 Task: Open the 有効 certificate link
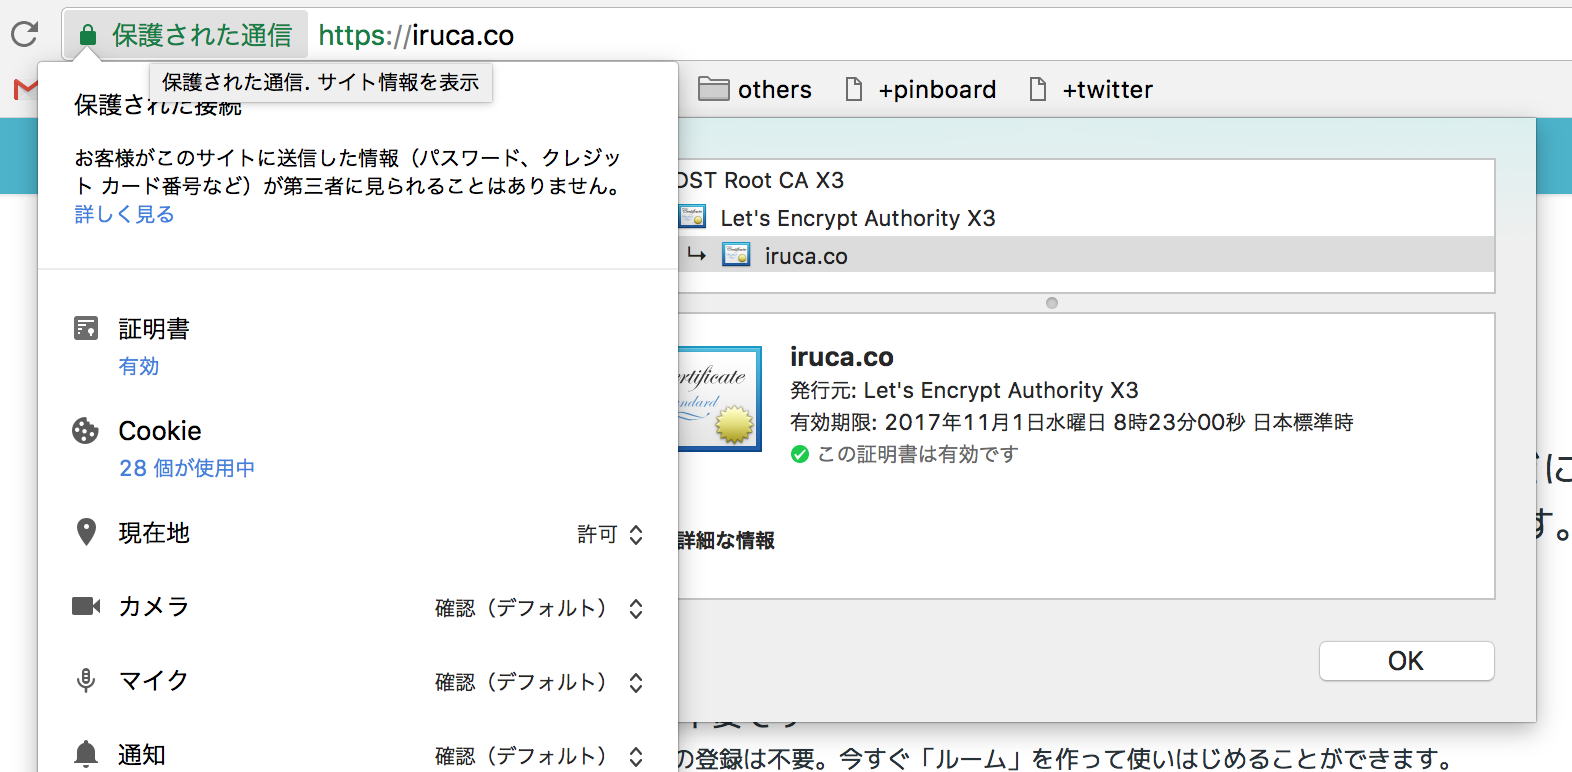(139, 366)
